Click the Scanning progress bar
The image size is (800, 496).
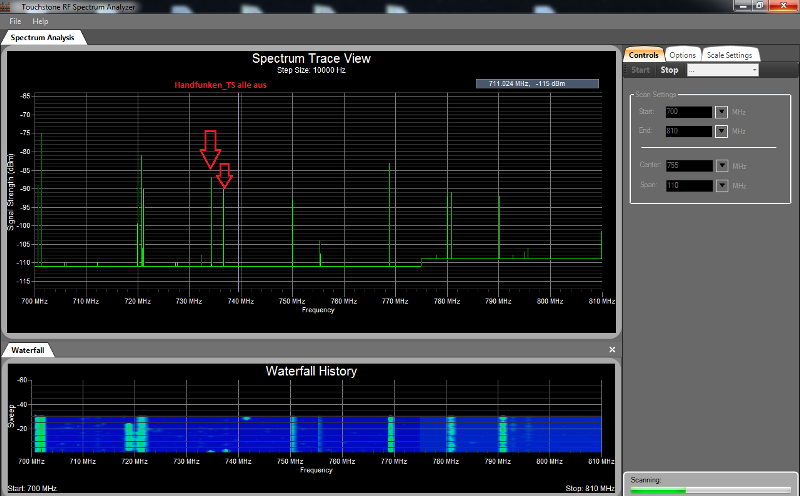coord(710,490)
